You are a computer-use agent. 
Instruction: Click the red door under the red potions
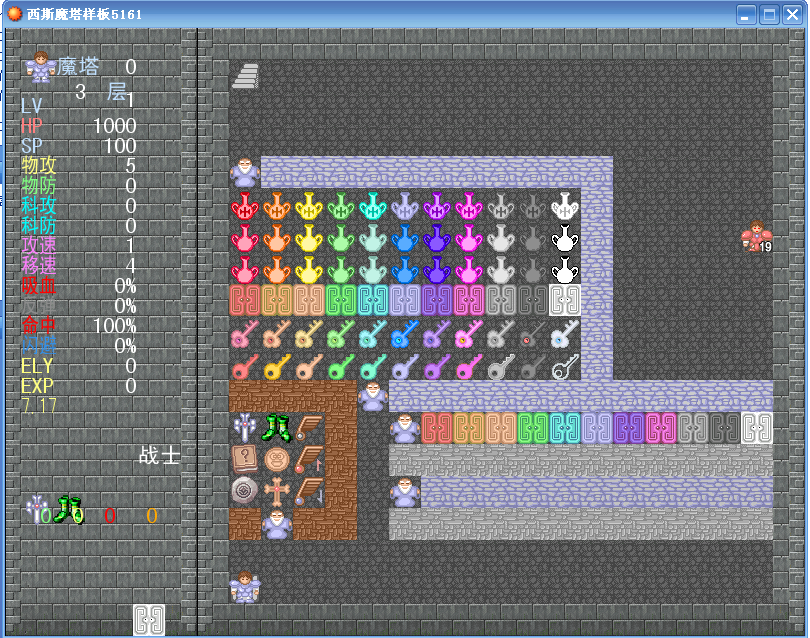click(245, 300)
